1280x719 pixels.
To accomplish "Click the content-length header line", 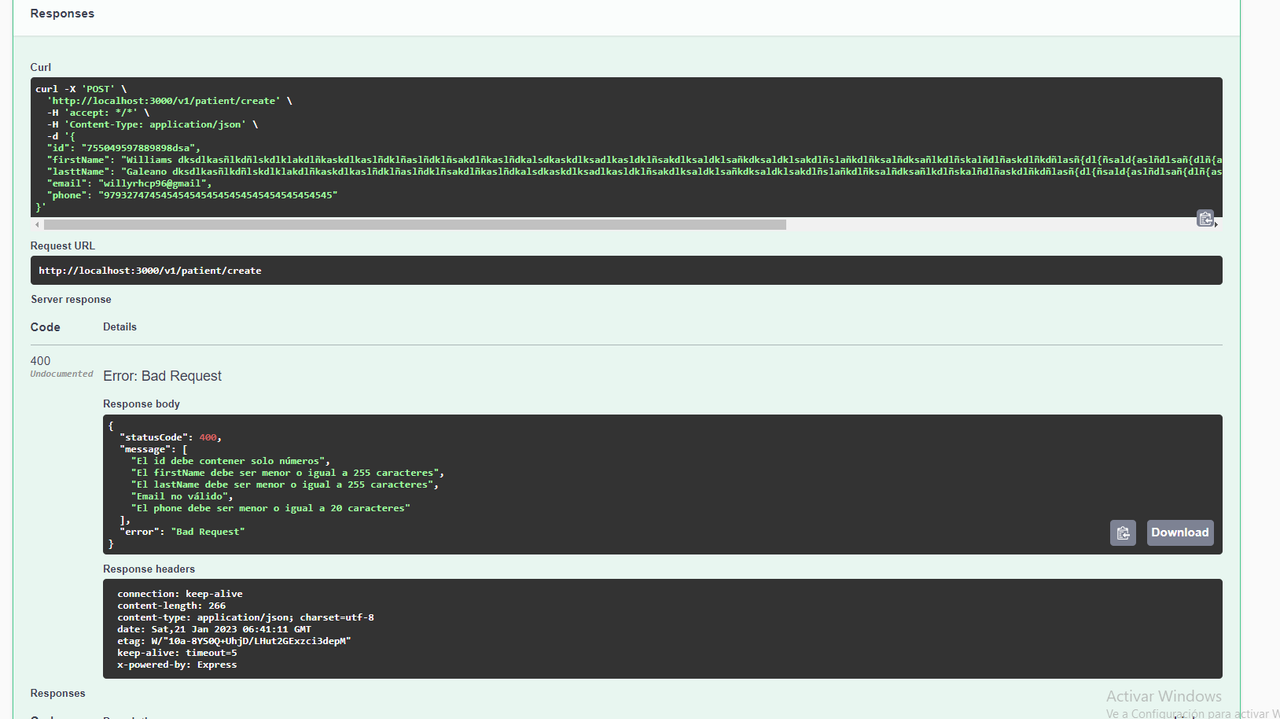I will [171, 606].
